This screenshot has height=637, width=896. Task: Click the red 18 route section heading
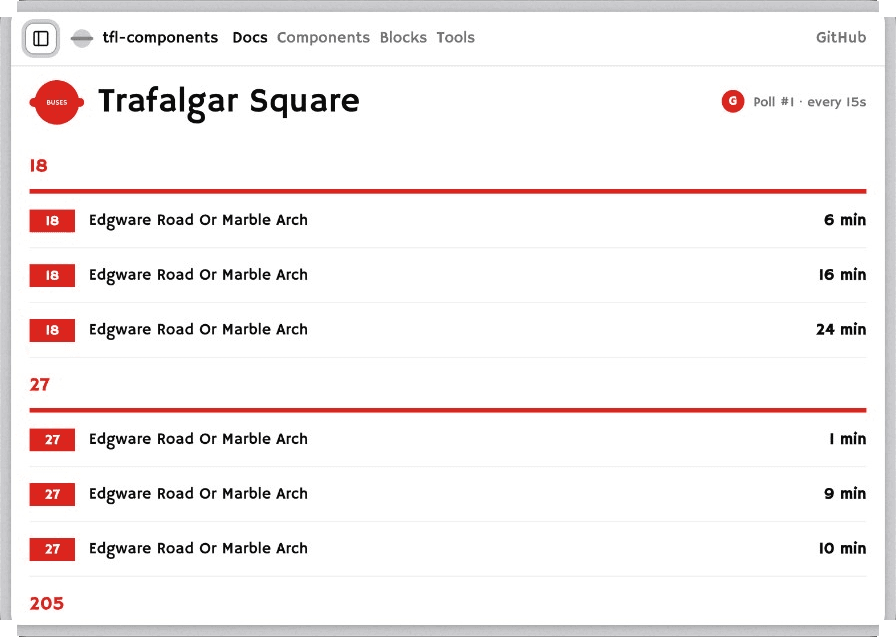pyautogui.click(x=38, y=166)
